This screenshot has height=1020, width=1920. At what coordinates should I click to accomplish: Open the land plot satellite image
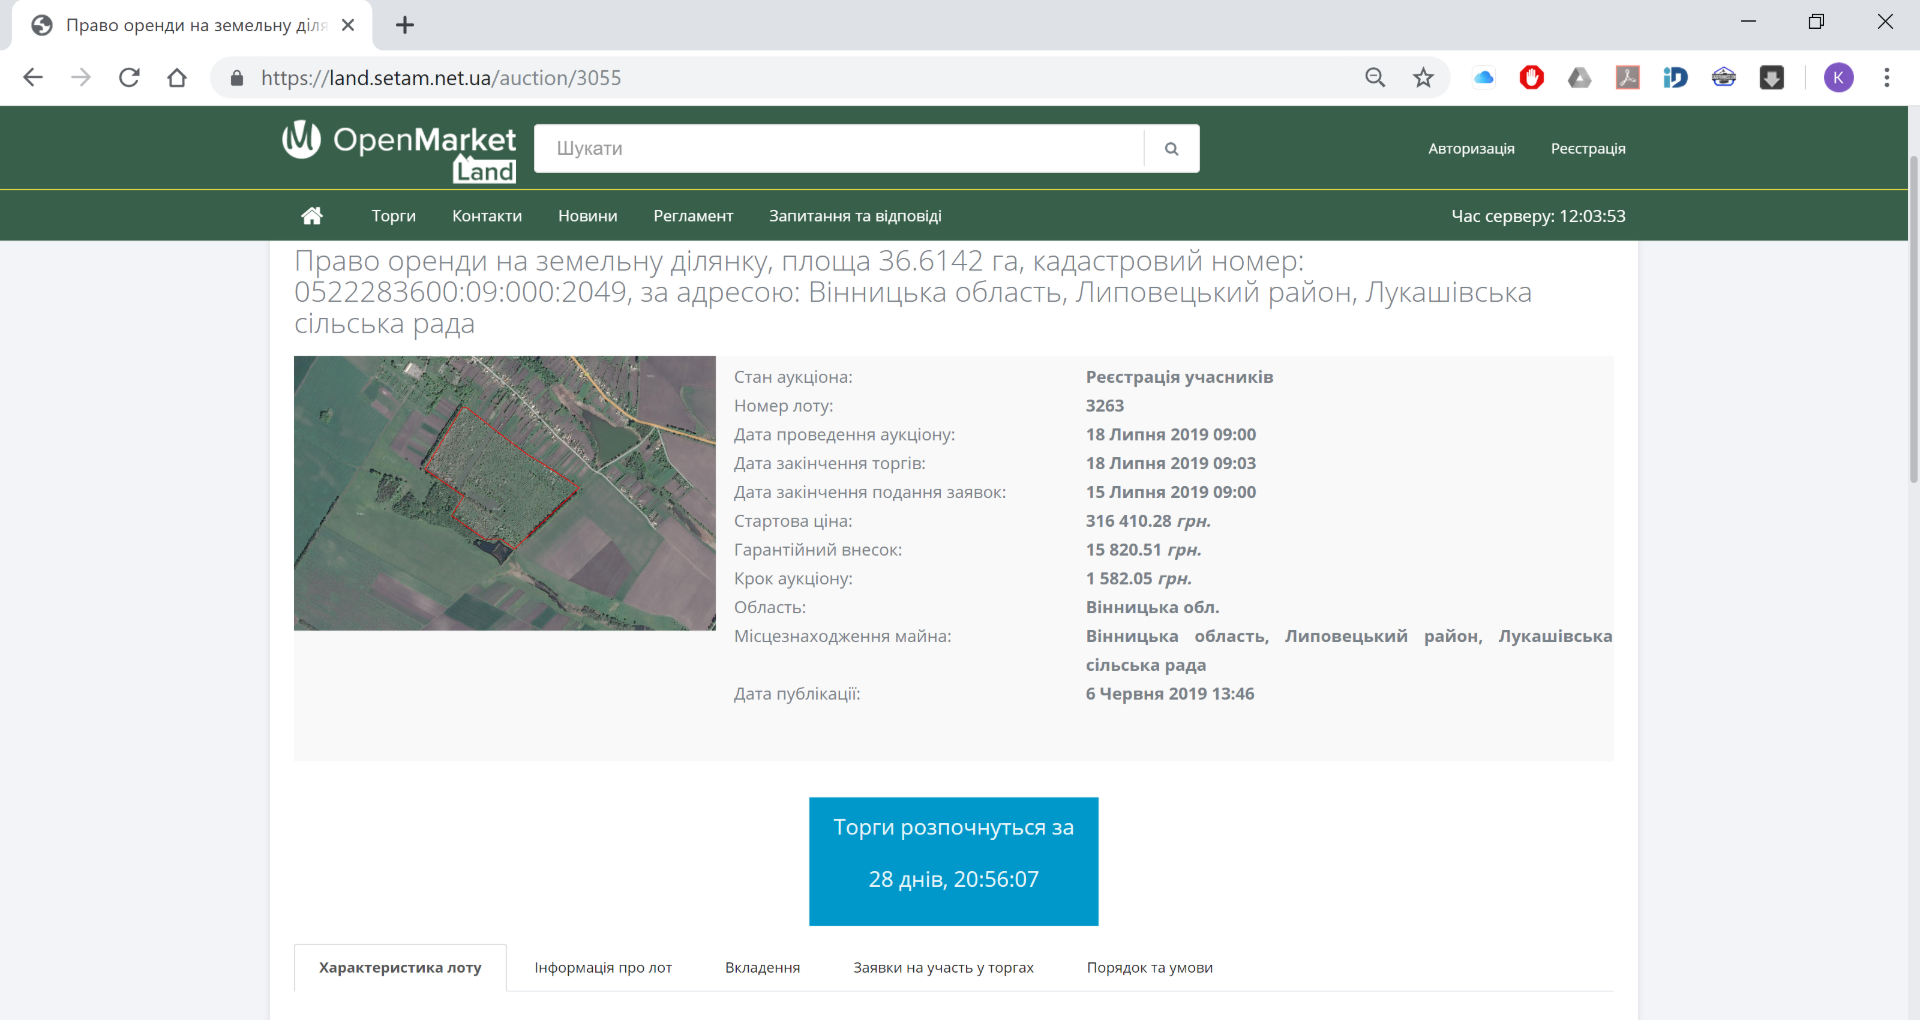505,493
